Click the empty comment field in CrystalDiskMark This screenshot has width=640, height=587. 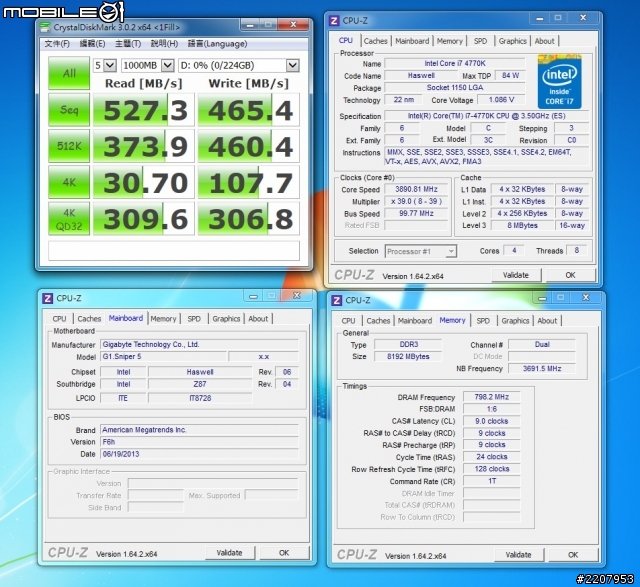(x=174, y=251)
